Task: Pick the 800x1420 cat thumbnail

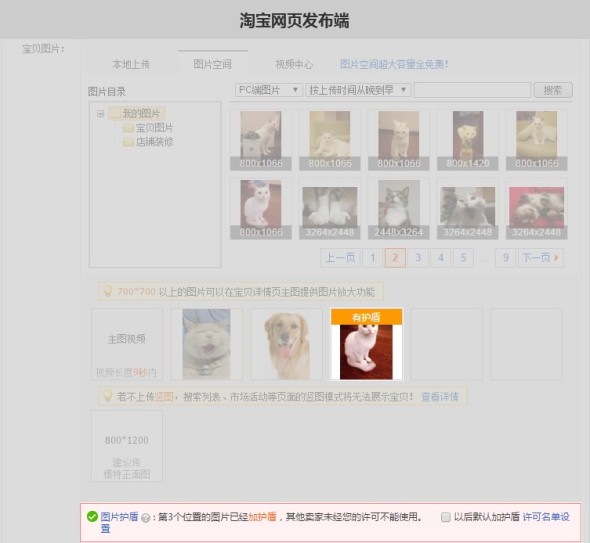Action: click(x=468, y=140)
